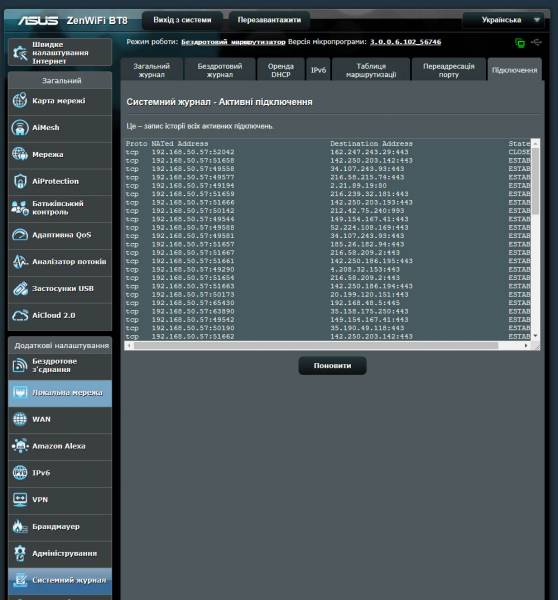Screen dimensions: 558x600
Task: Click Перезавантажити button
Action: (269, 20)
